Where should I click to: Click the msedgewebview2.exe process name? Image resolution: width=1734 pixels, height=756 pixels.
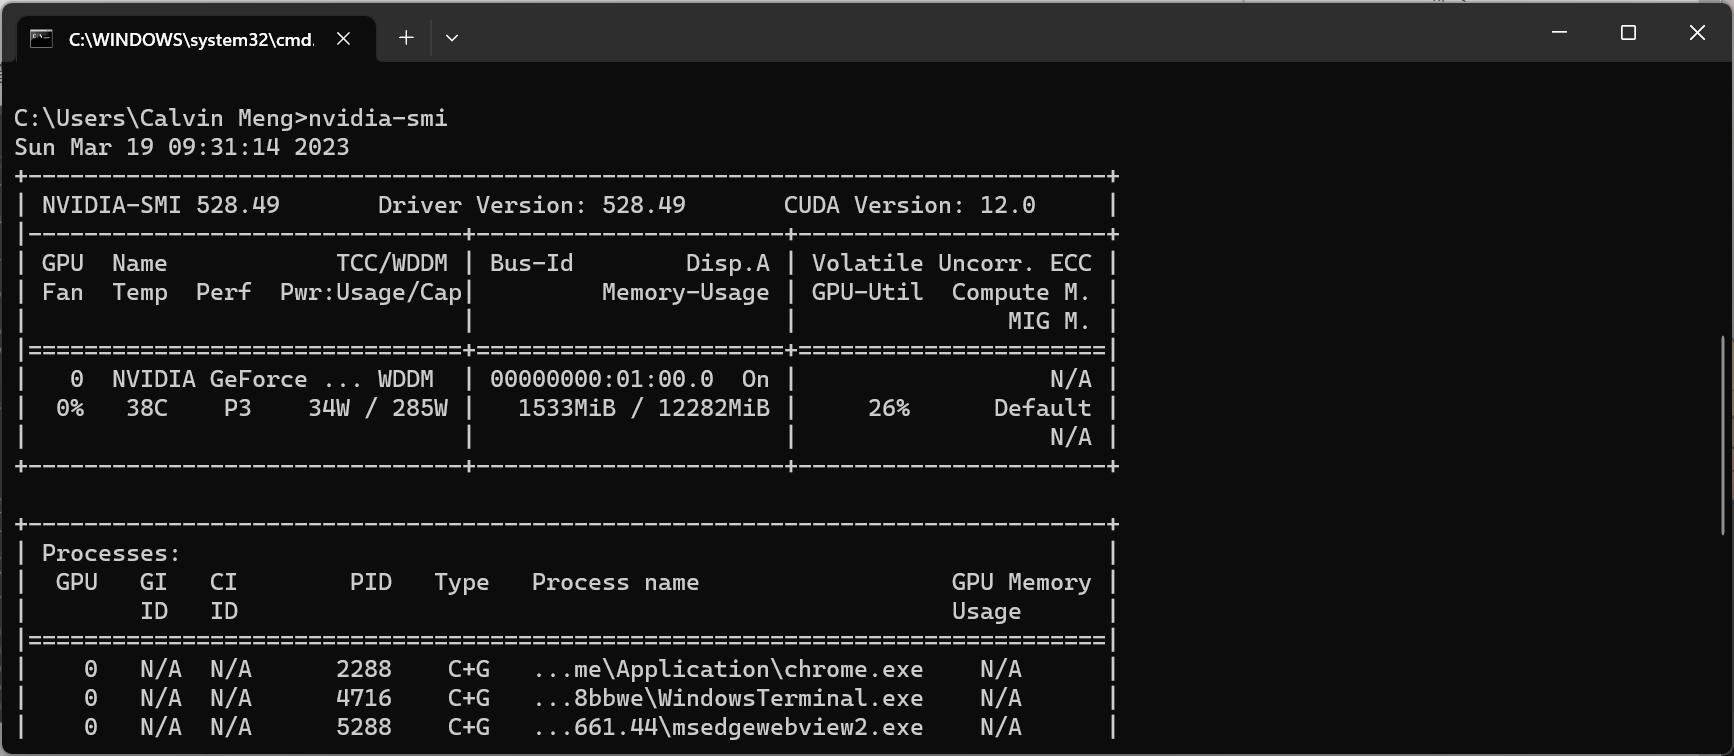tap(728, 727)
